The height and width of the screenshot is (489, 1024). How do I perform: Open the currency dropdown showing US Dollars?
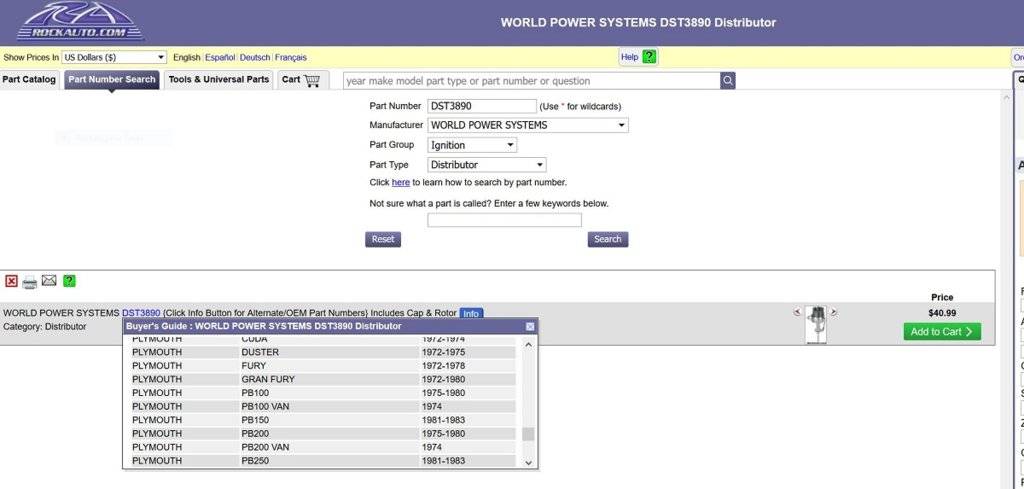(x=114, y=57)
